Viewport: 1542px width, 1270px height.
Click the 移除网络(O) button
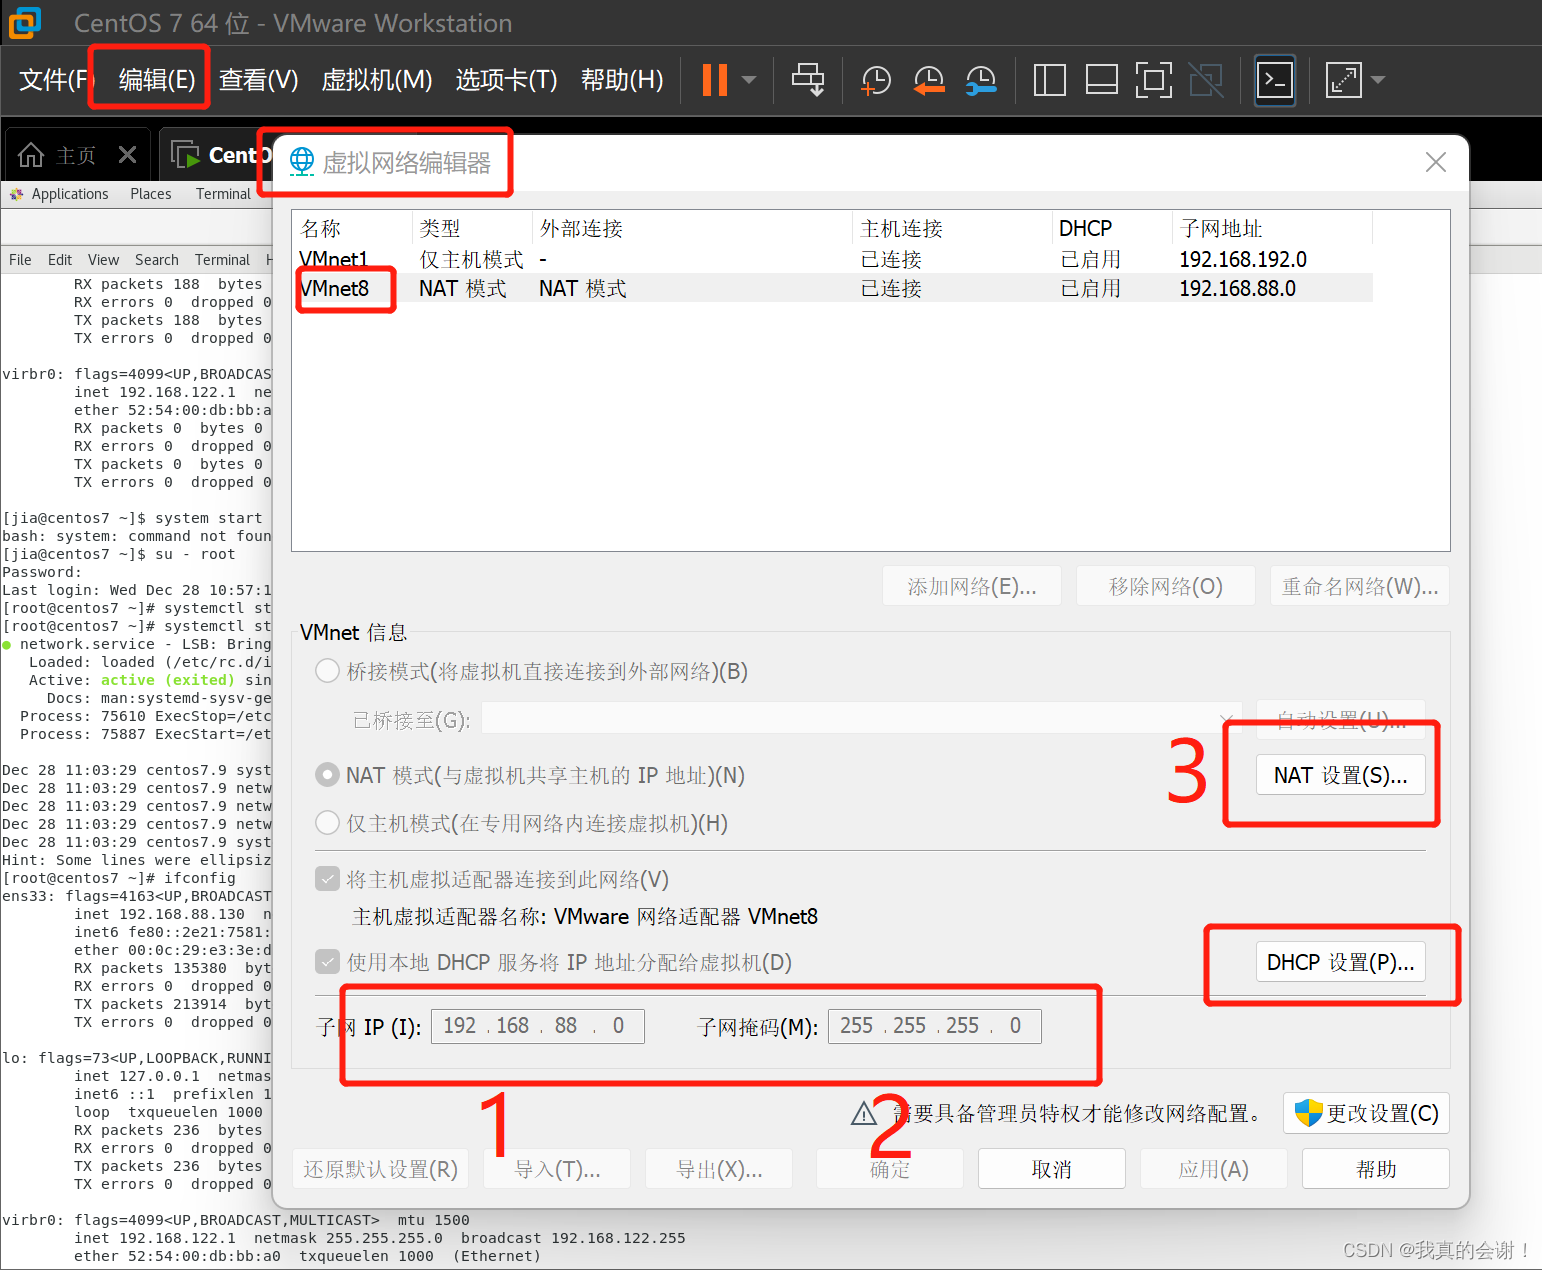(1166, 586)
